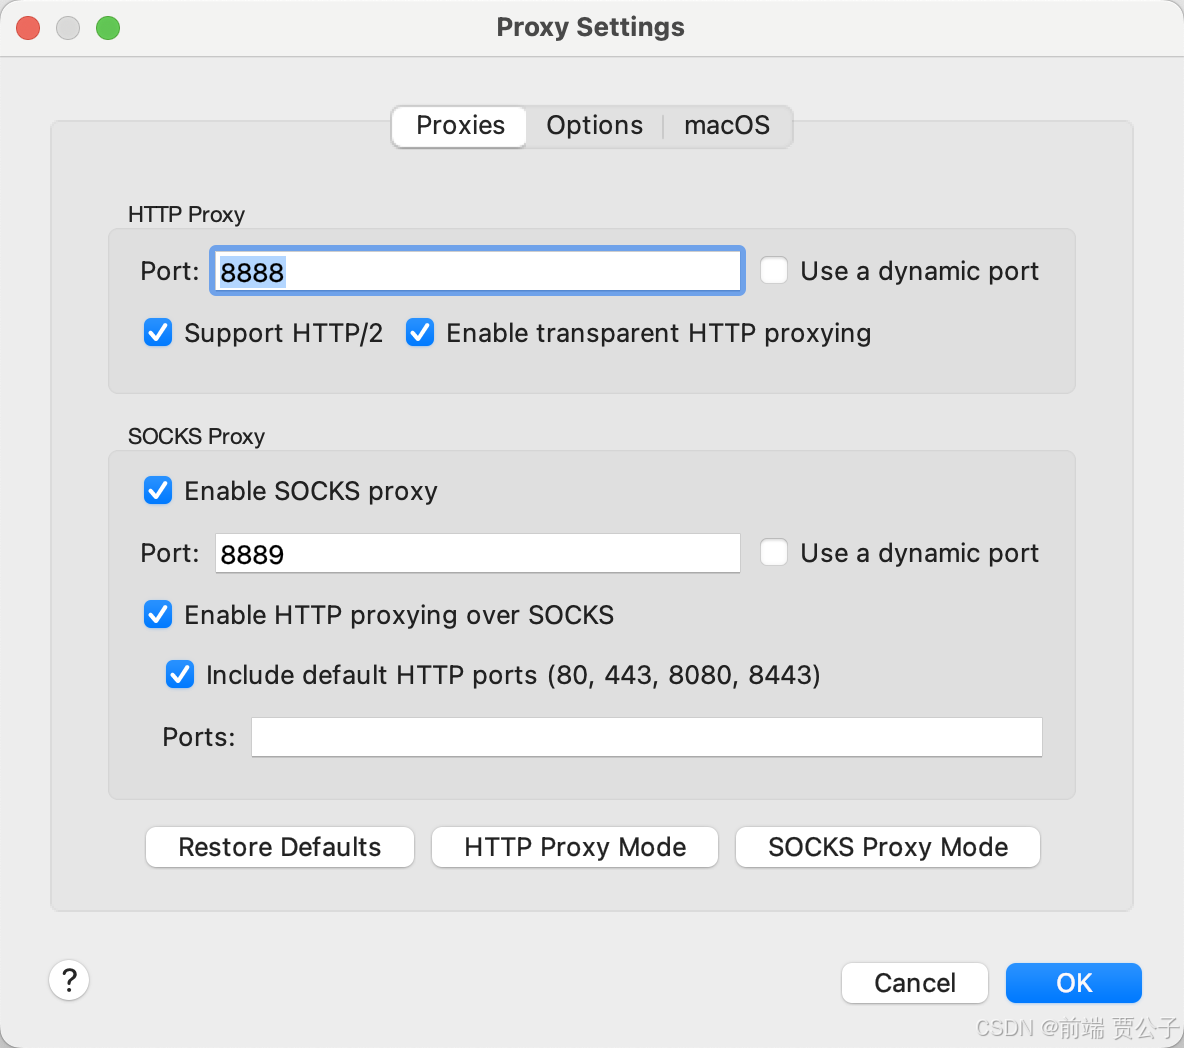Toggle Include default HTTP ports checkbox
The width and height of the screenshot is (1184, 1048).
click(x=180, y=674)
